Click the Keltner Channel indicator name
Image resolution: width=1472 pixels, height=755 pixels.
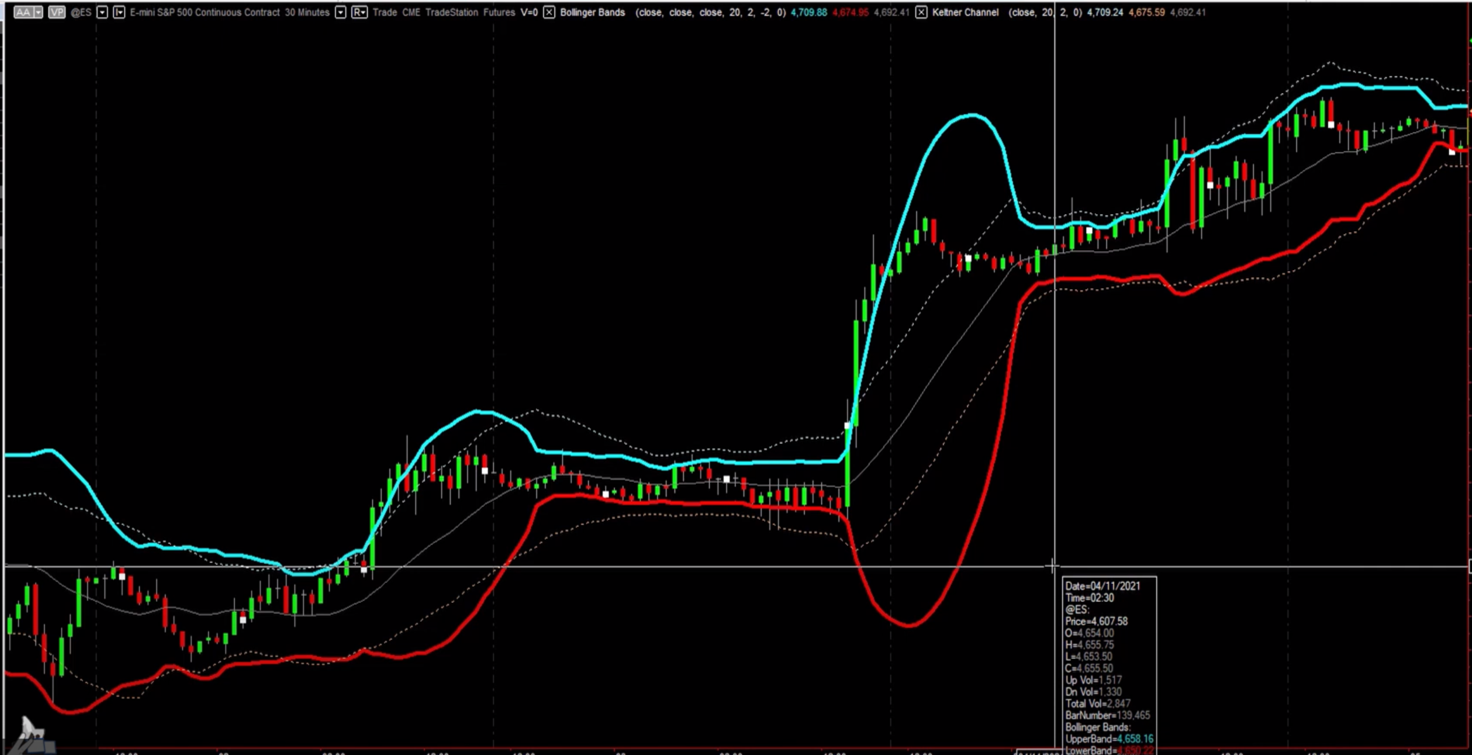966,13
